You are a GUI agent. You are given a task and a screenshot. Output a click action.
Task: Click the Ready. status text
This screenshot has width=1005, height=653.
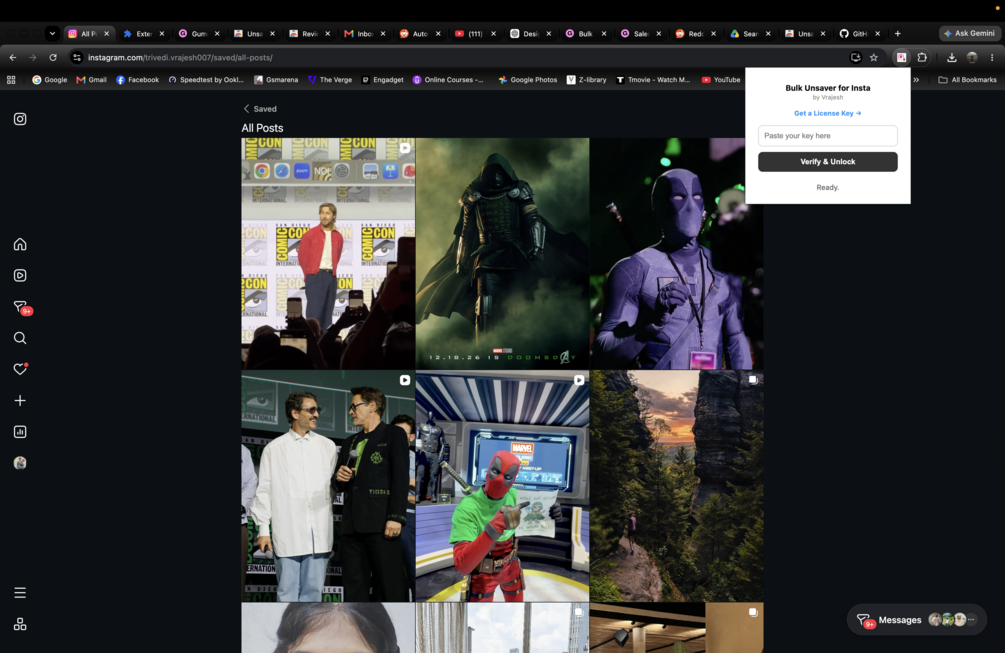[x=827, y=187]
